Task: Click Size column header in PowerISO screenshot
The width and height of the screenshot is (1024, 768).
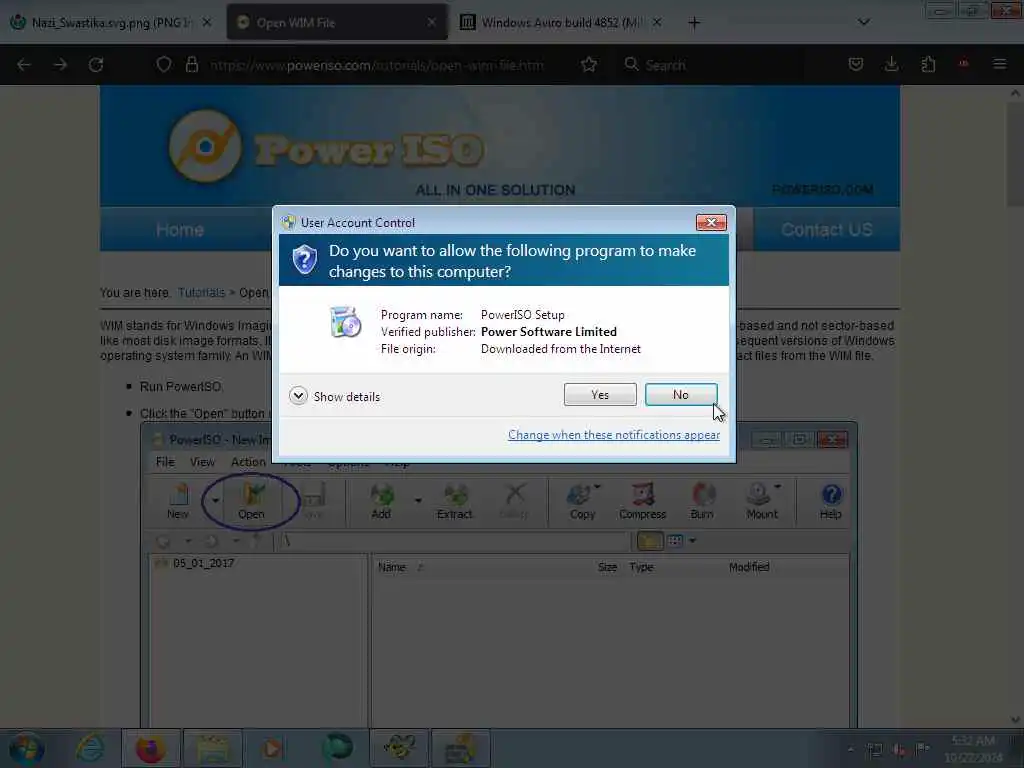Action: click(x=607, y=567)
